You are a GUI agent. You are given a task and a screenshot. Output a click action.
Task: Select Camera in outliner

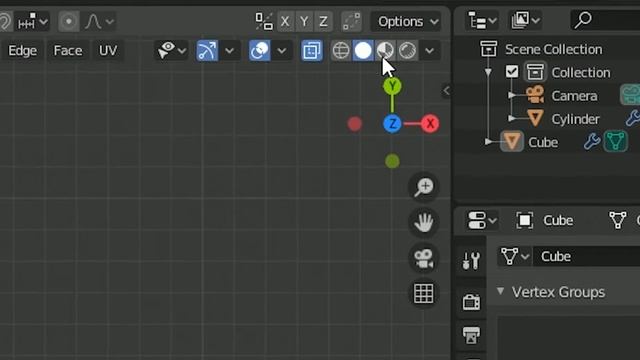574,96
